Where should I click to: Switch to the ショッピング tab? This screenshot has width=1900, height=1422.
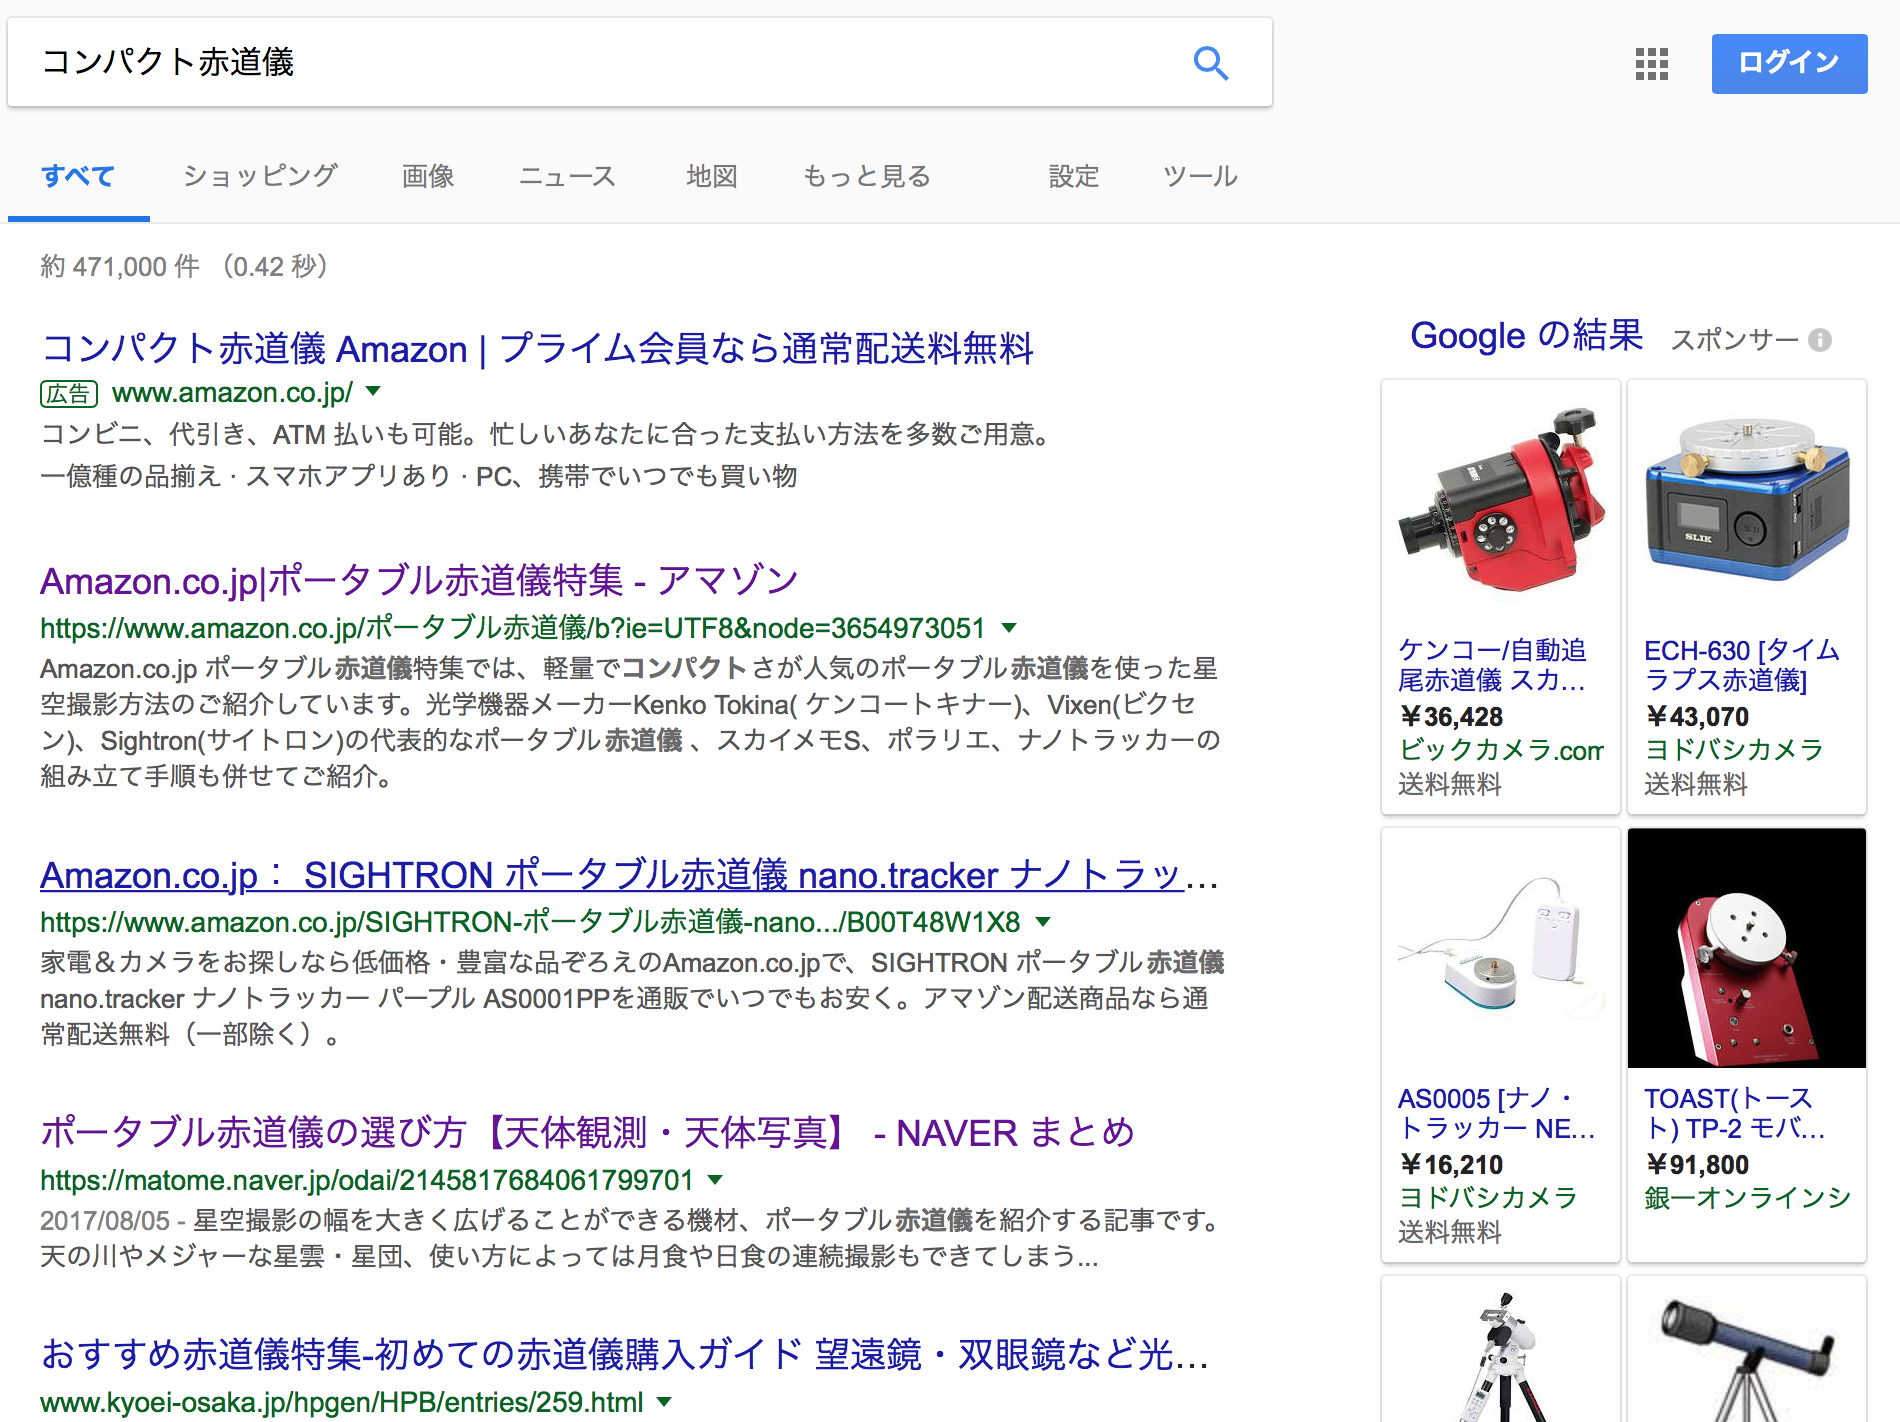pos(260,176)
